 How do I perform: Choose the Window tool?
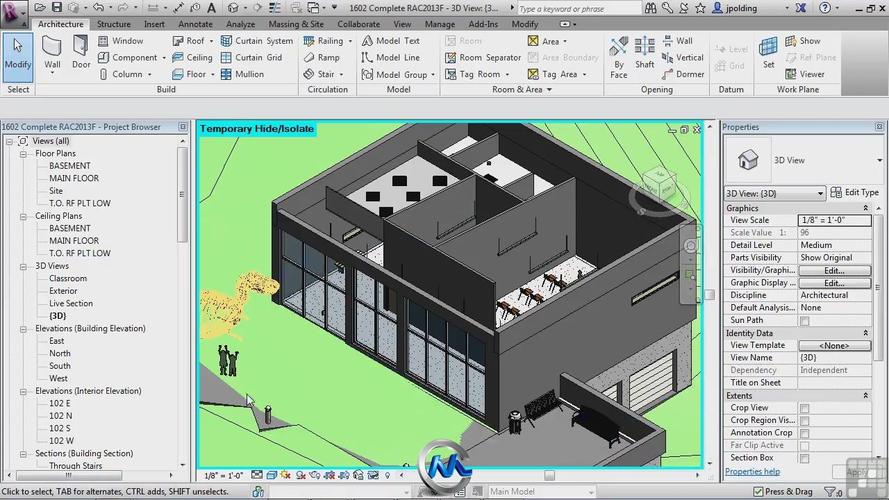121,41
